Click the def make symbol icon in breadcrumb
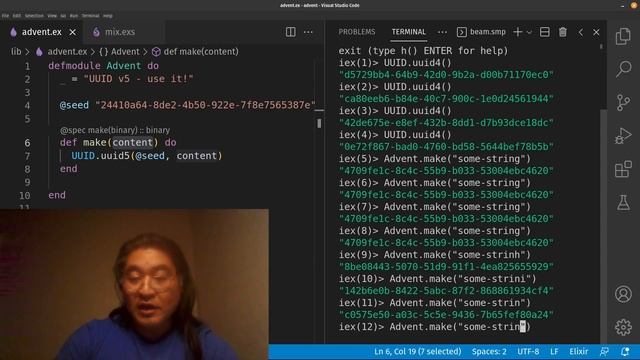The width and height of the screenshot is (640, 360). pyautogui.click(x=156, y=52)
